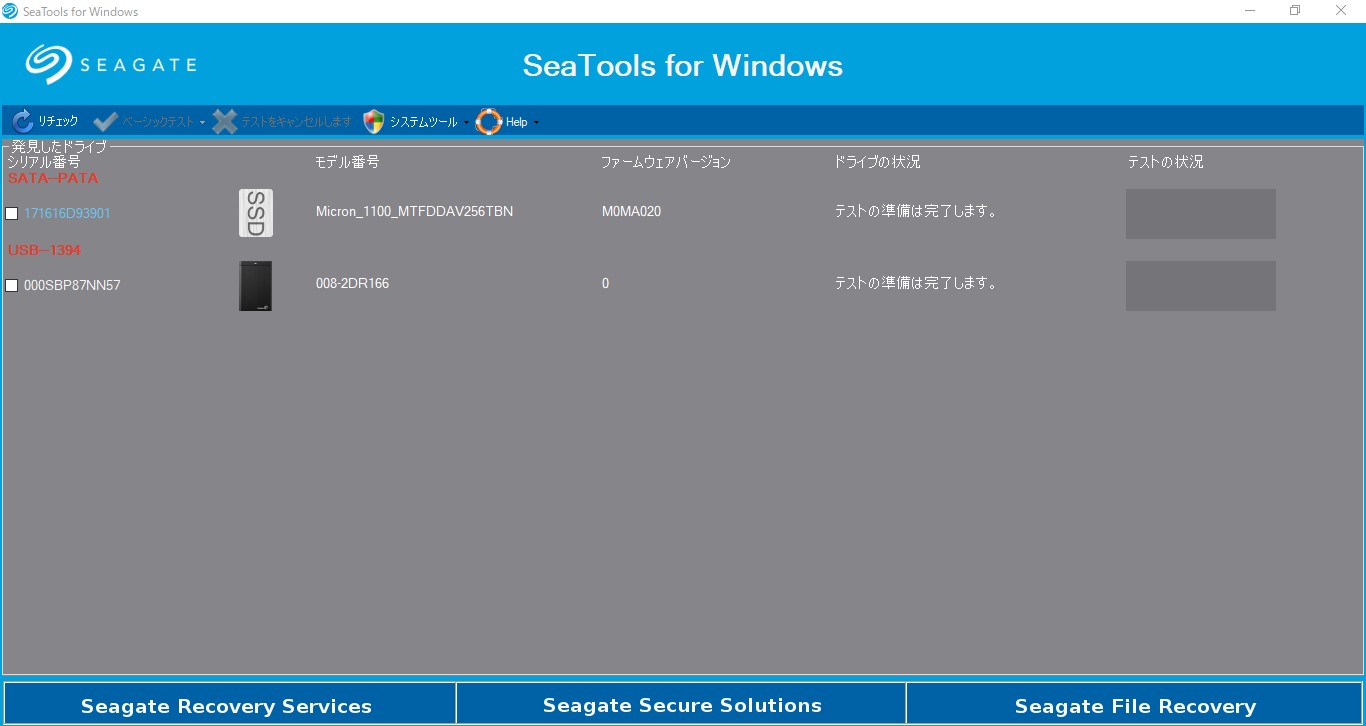1366x726 pixels.
Task: Click the Seagate logo in header
Action: point(111,65)
